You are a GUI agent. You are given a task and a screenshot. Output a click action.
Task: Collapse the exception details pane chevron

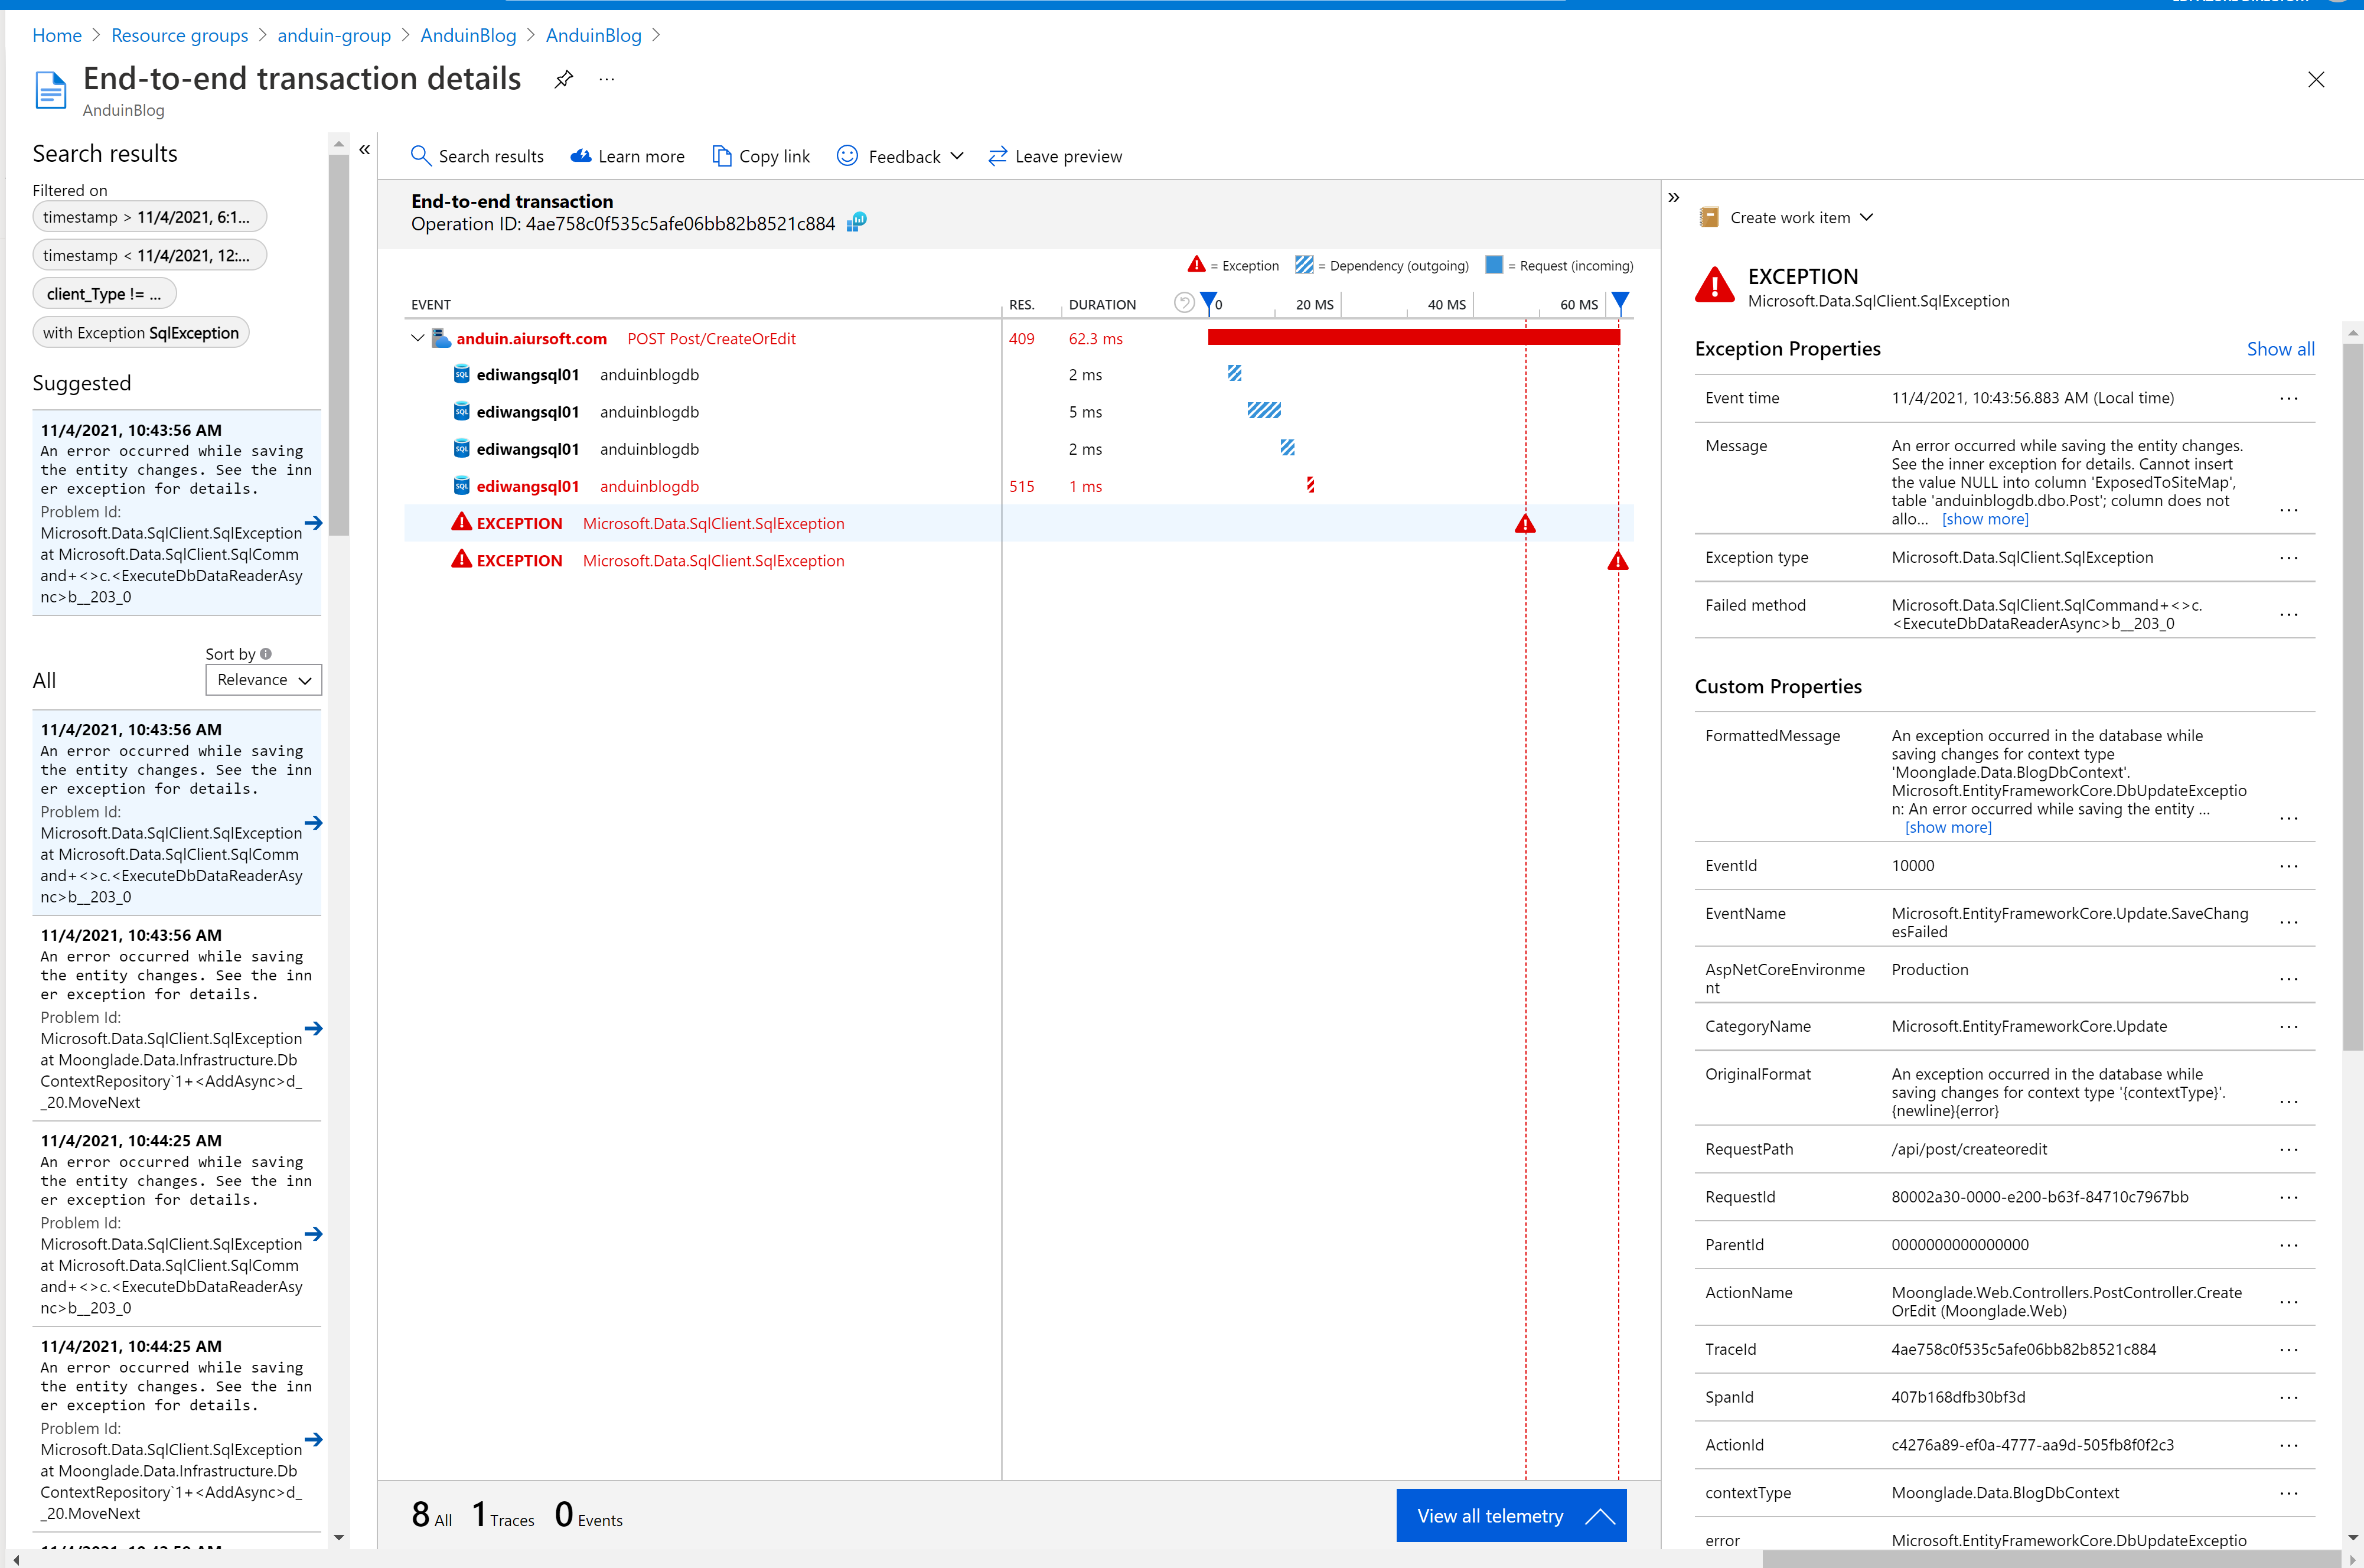pos(1674,198)
